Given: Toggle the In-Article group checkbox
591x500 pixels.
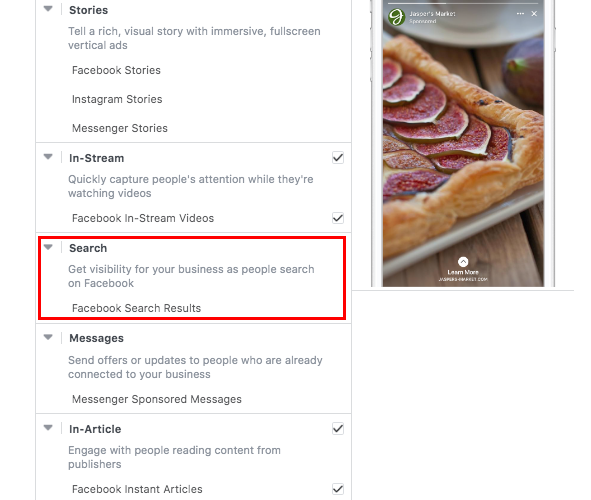Looking at the screenshot, I should [338, 428].
